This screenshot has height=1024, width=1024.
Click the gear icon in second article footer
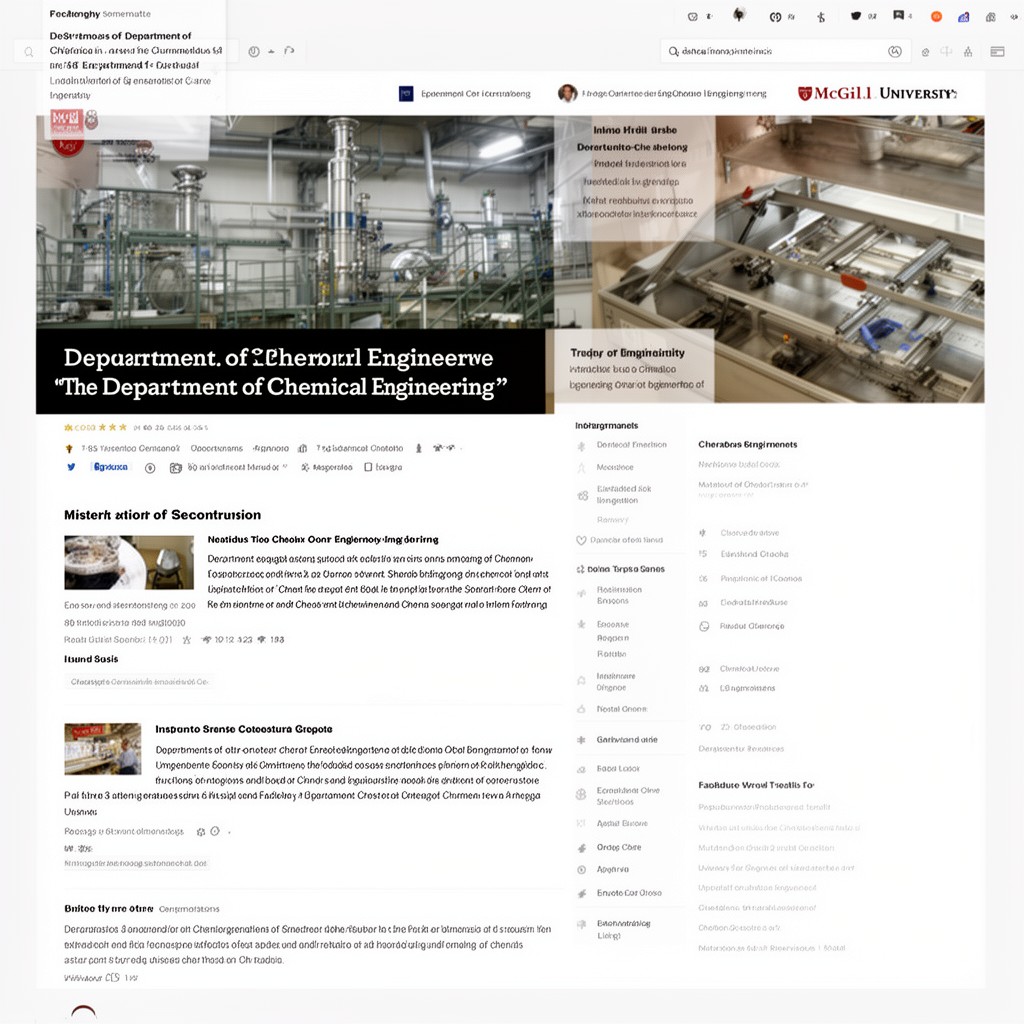point(201,832)
